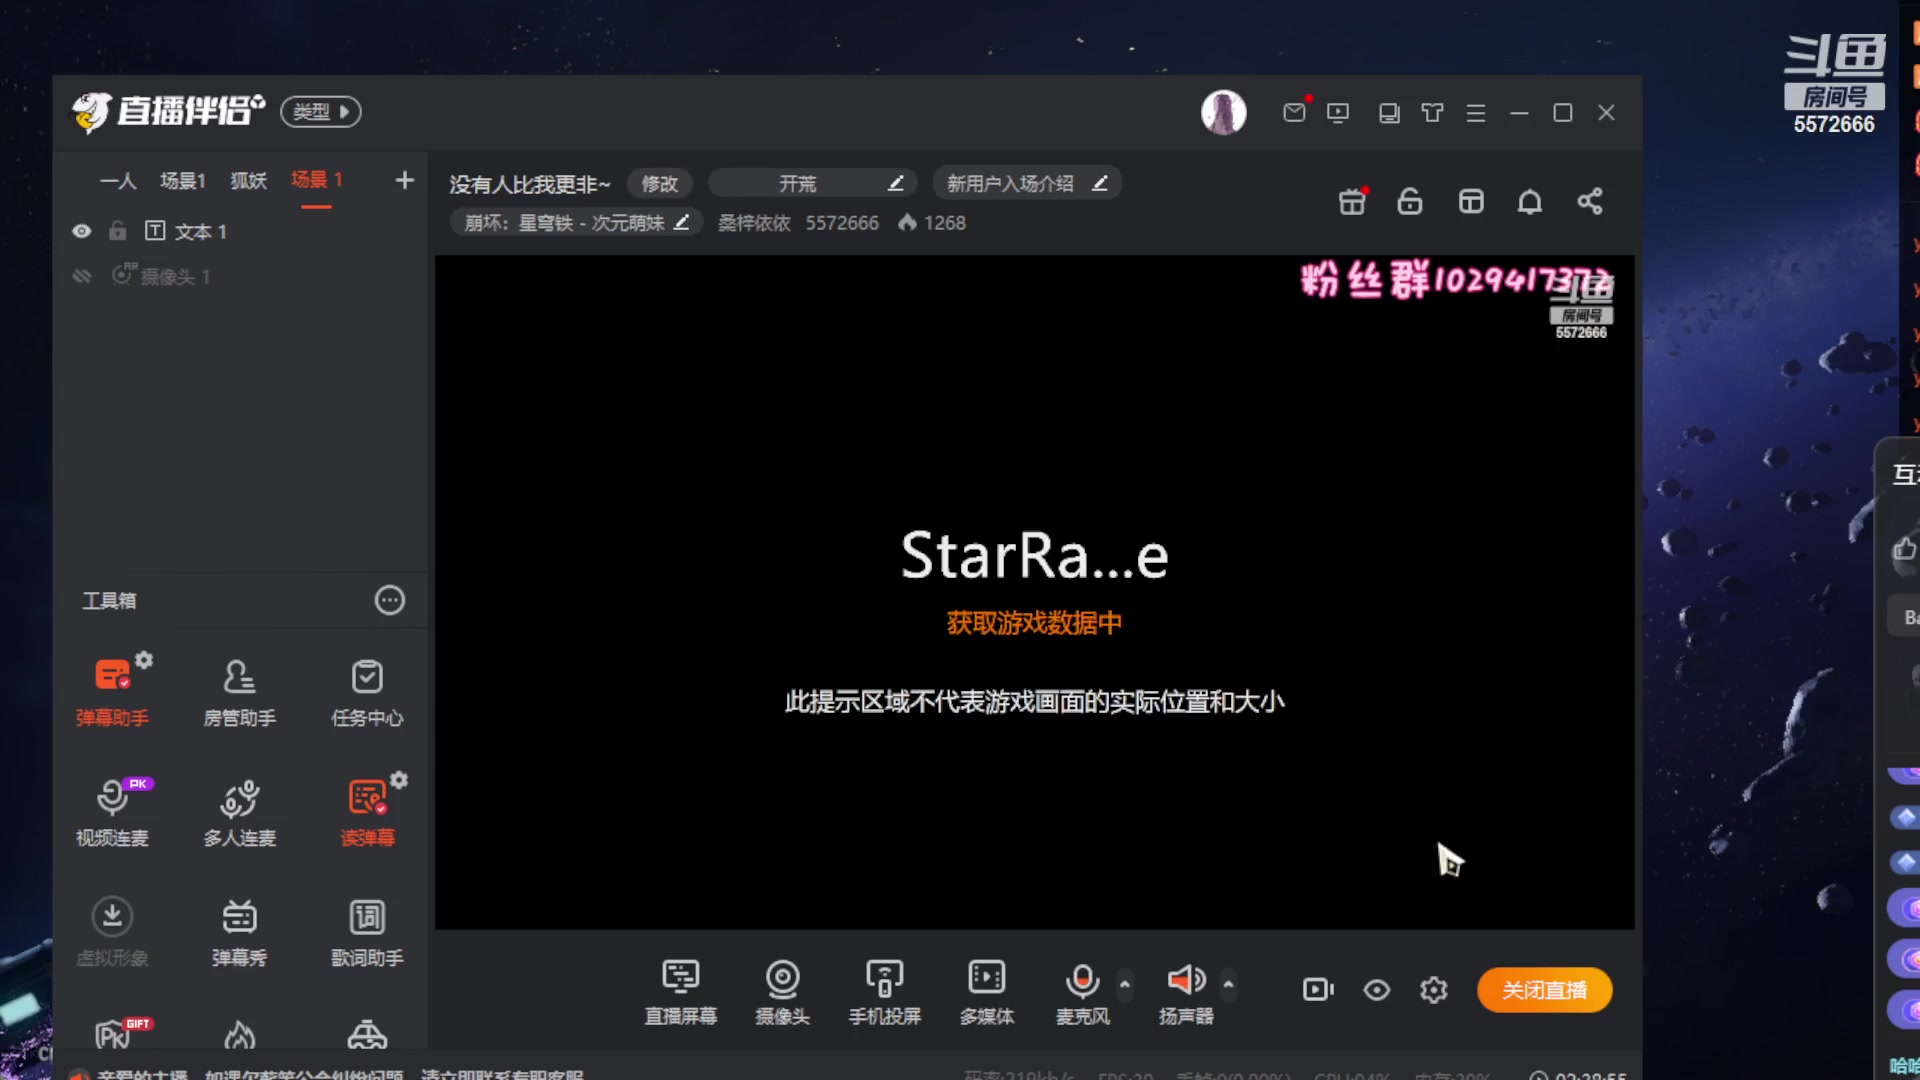Unlock the 文本 1 source
The height and width of the screenshot is (1080, 1920).
[x=118, y=231]
